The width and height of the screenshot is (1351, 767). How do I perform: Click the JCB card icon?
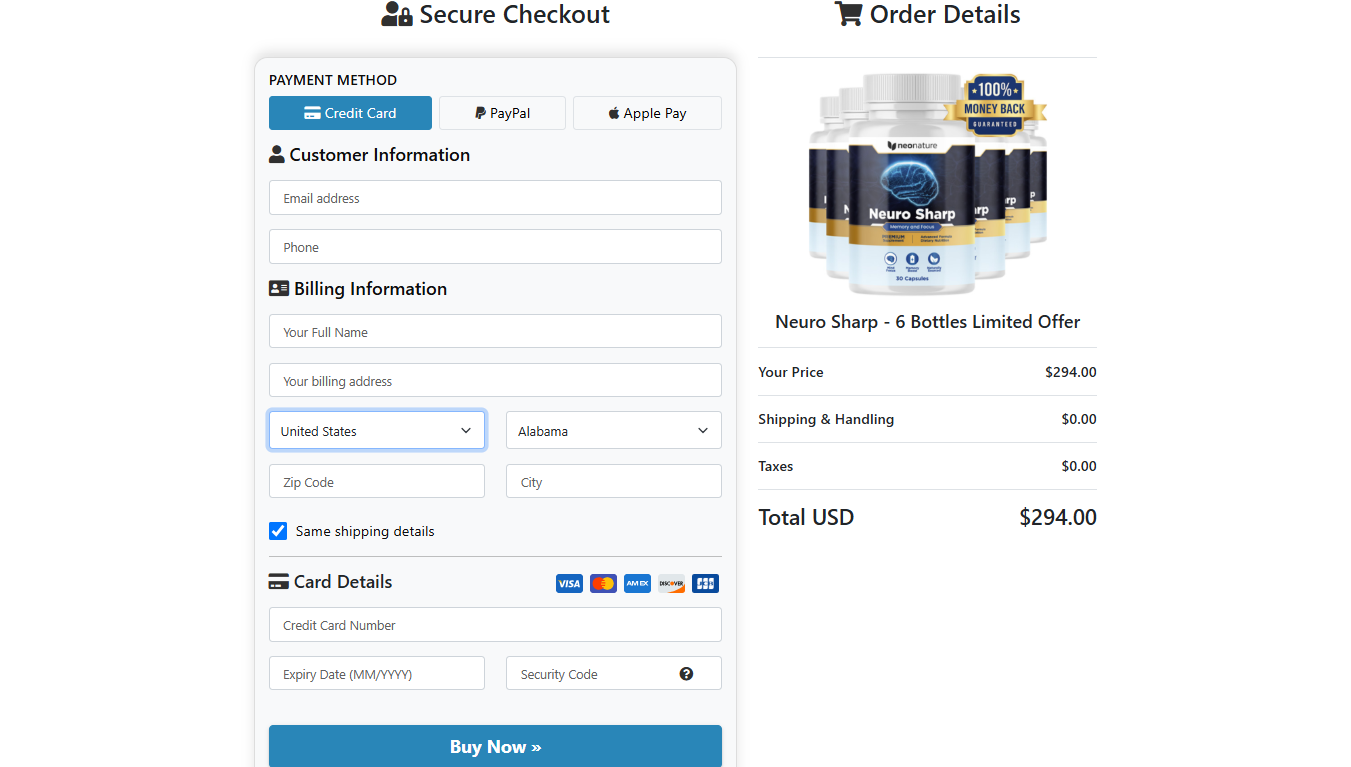tap(705, 583)
